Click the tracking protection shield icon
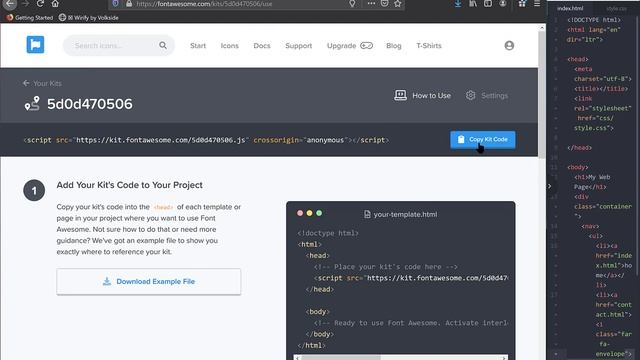Viewport: 640px width, 360px height. coord(116,4)
